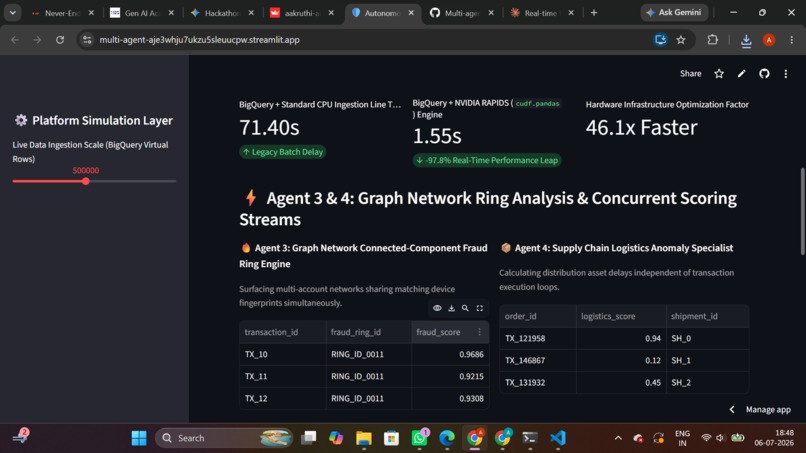806x453 pixels.
Task: Download the fraud ring table as CSV
Action: coord(451,308)
